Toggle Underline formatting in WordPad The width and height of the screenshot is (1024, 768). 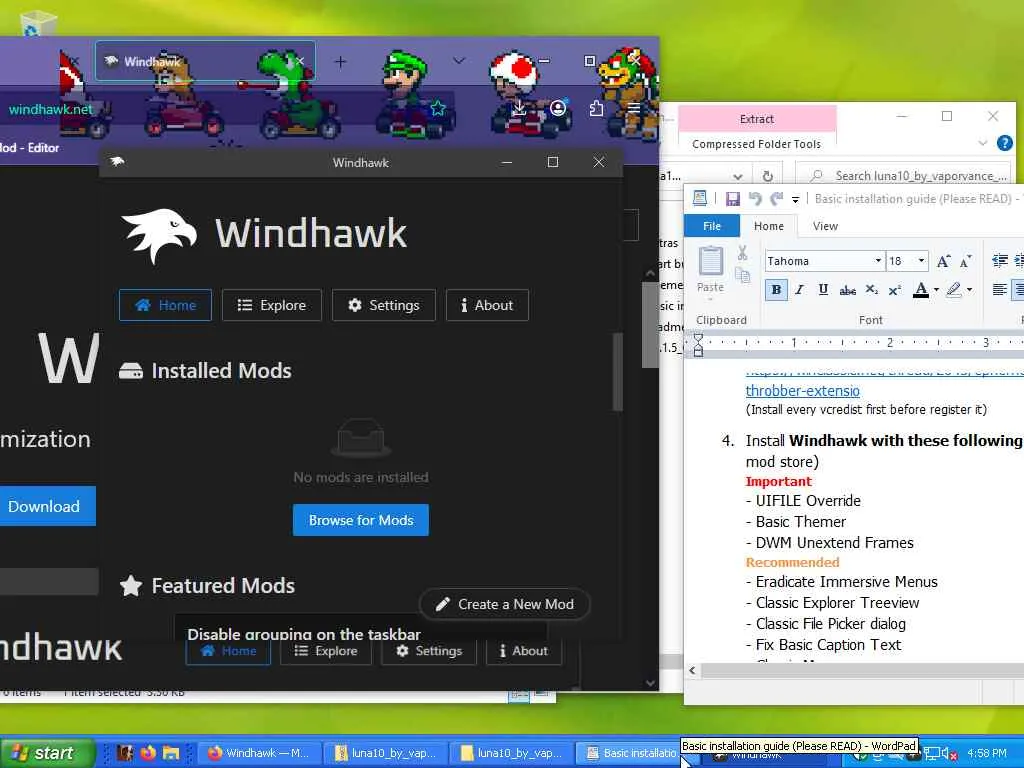[823, 290]
